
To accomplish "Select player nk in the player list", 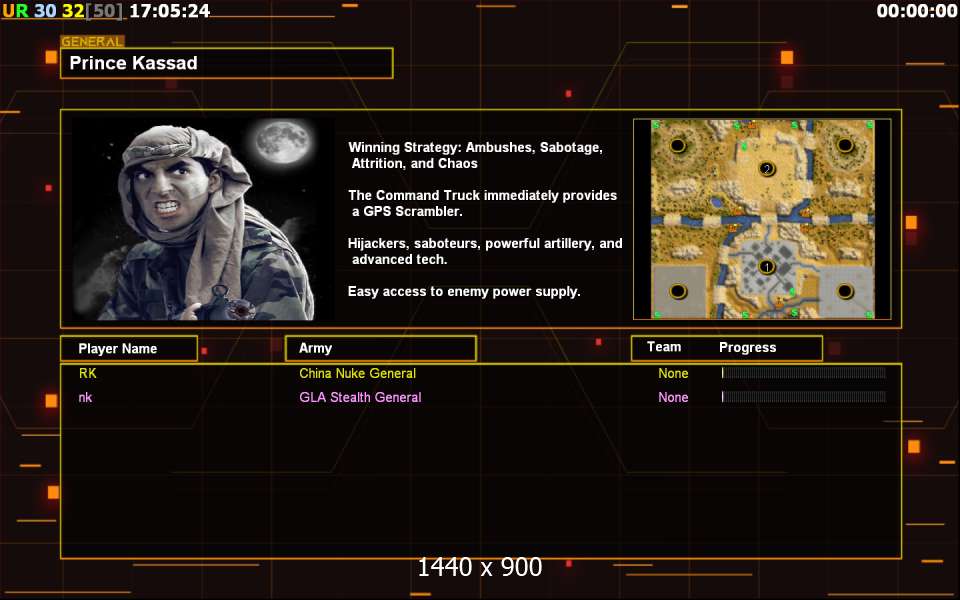I will pyautogui.click(x=85, y=397).
